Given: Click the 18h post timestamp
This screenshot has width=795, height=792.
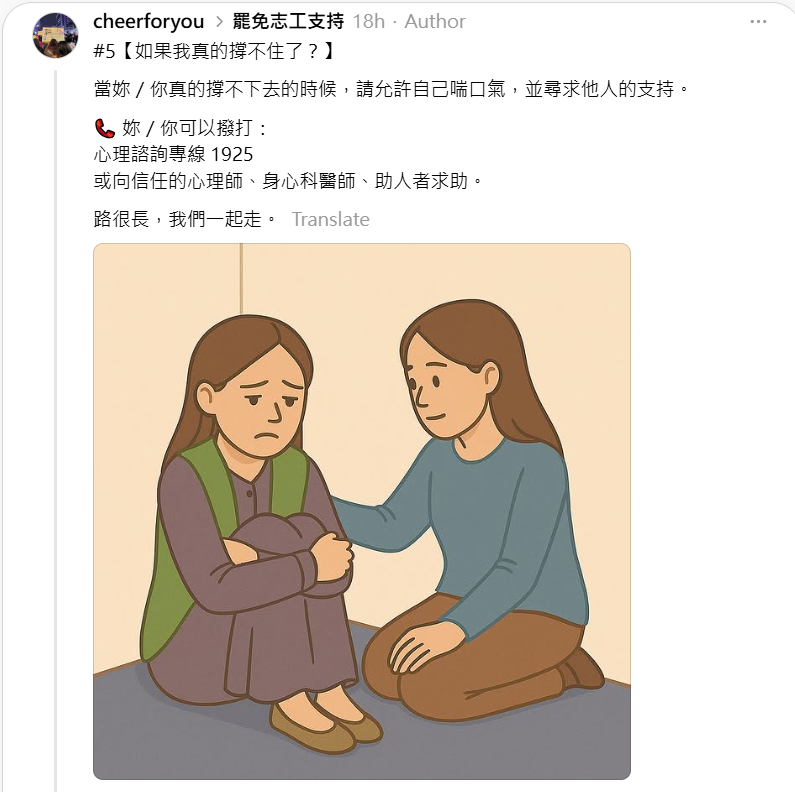Looking at the screenshot, I should [x=369, y=22].
